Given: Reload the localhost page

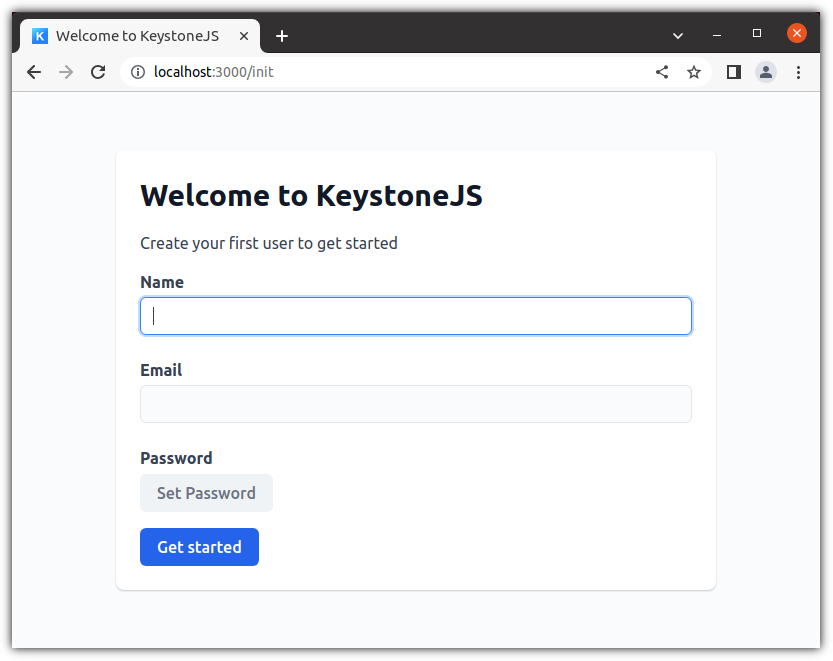Looking at the screenshot, I should coord(98,72).
